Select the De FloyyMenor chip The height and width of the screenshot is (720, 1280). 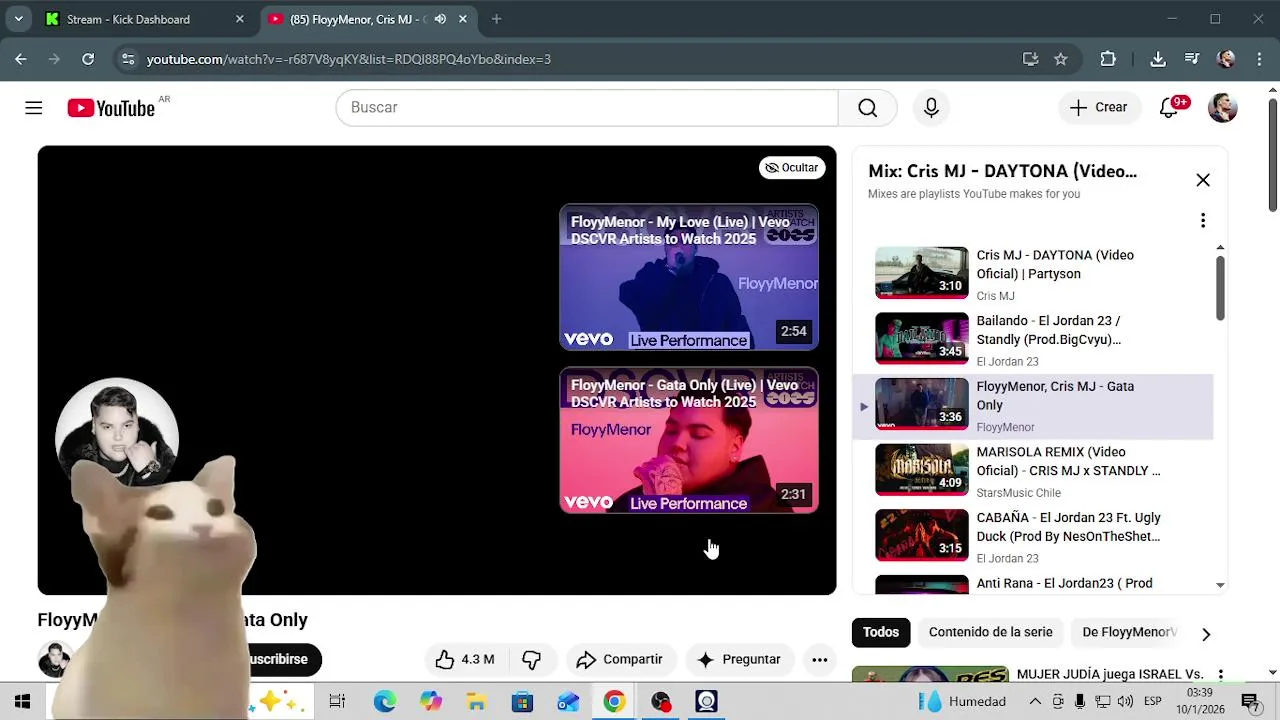coord(1129,632)
